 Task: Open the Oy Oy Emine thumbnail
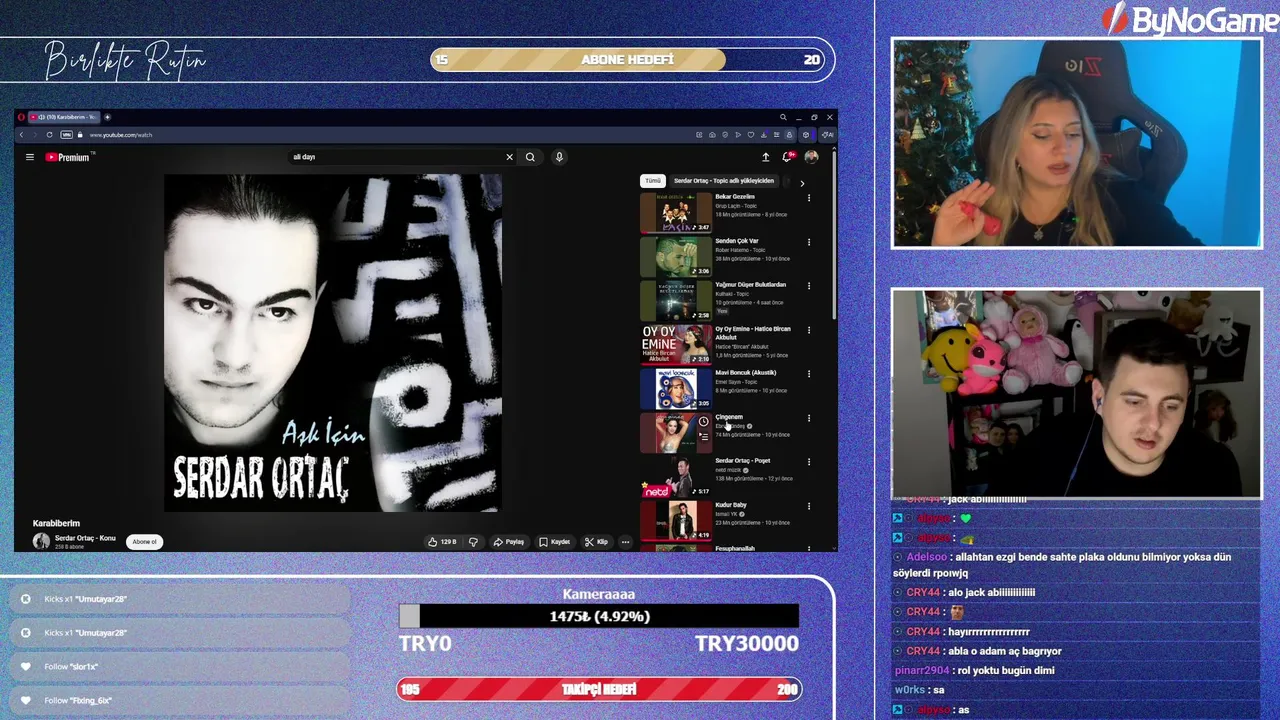pyautogui.click(x=676, y=345)
